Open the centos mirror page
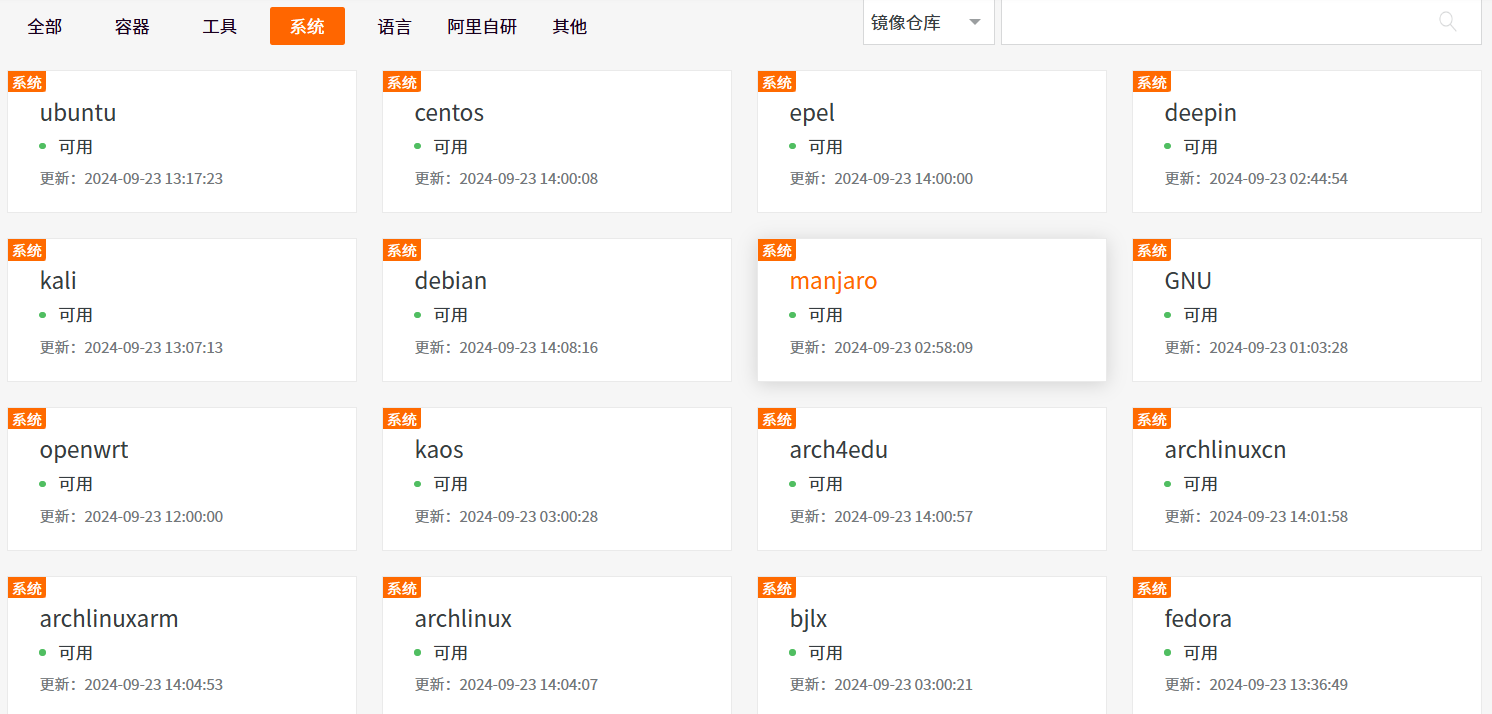Viewport: 1492px width, 714px height. pyautogui.click(x=449, y=113)
